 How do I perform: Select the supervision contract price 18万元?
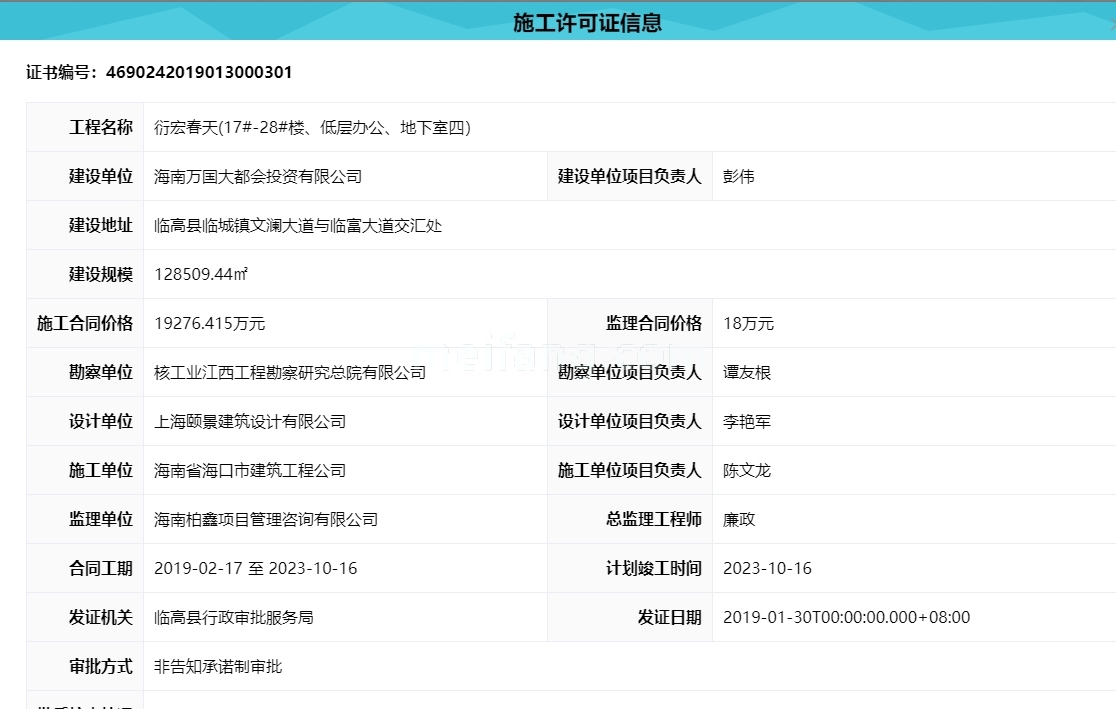click(x=746, y=323)
